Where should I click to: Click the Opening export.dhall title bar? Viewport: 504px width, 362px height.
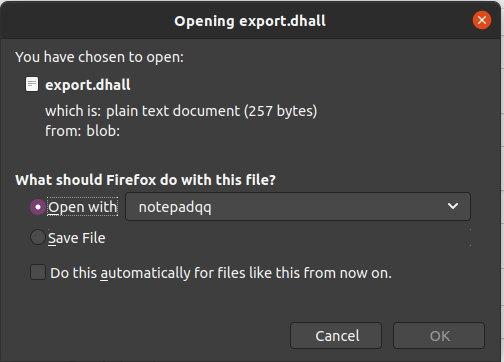250,21
